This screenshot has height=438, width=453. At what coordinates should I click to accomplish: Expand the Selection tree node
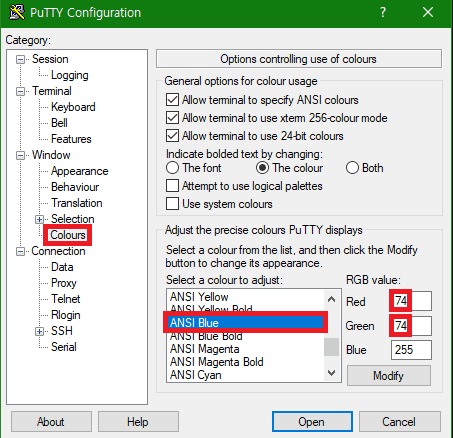pos(39,219)
